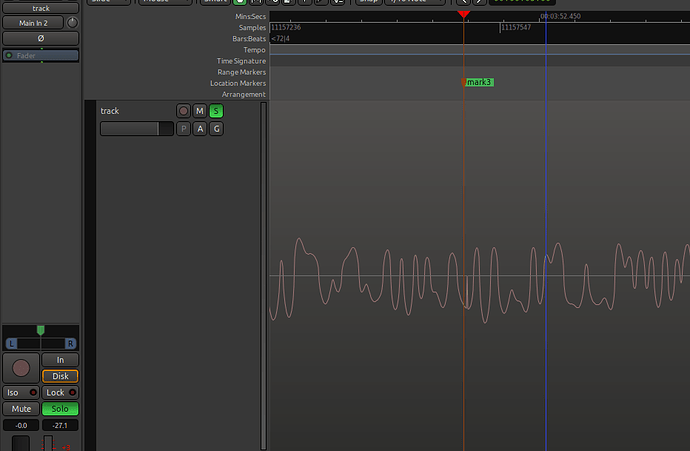Open the playlist (P) button on the track
This screenshot has width=690, height=451.
click(x=183, y=129)
